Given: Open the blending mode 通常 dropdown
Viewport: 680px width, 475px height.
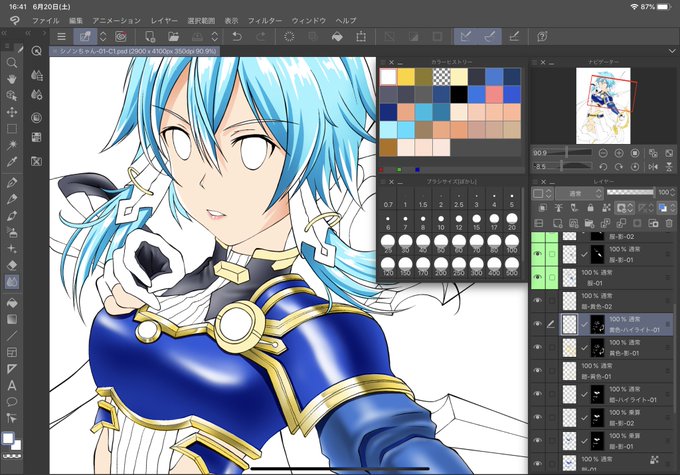Looking at the screenshot, I should 579,193.
